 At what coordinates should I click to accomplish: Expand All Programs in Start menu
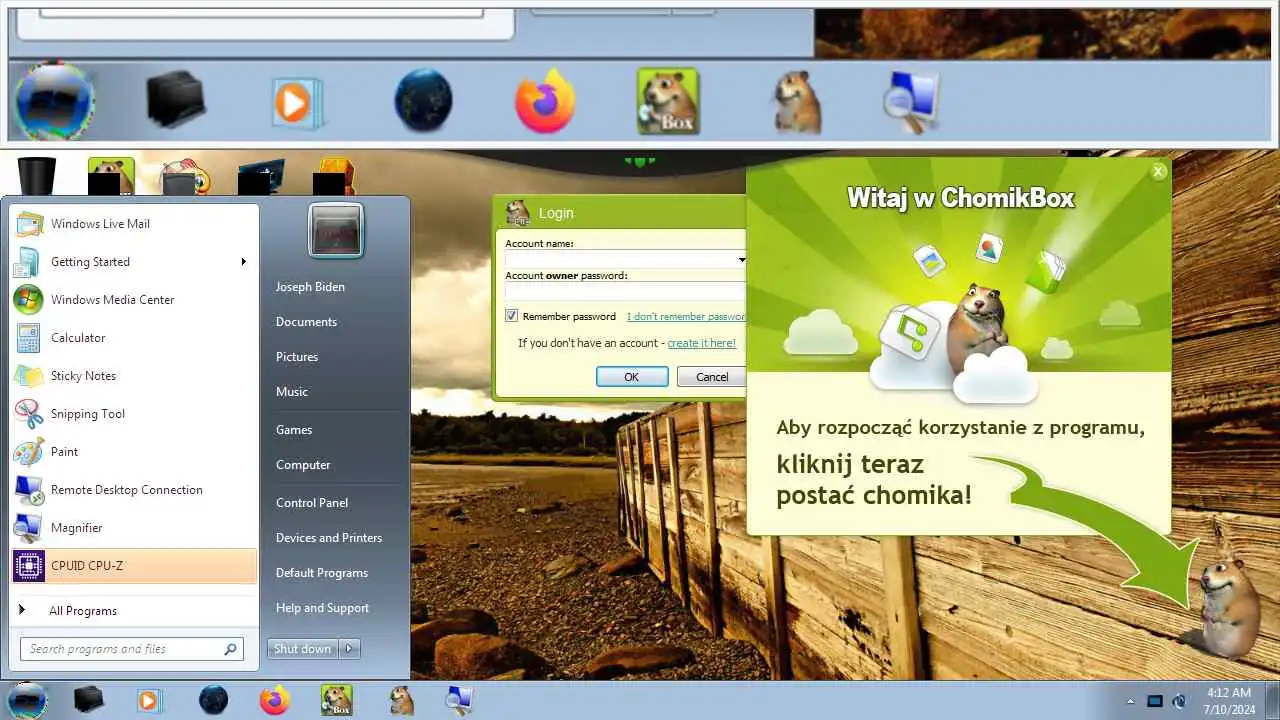tap(134, 611)
